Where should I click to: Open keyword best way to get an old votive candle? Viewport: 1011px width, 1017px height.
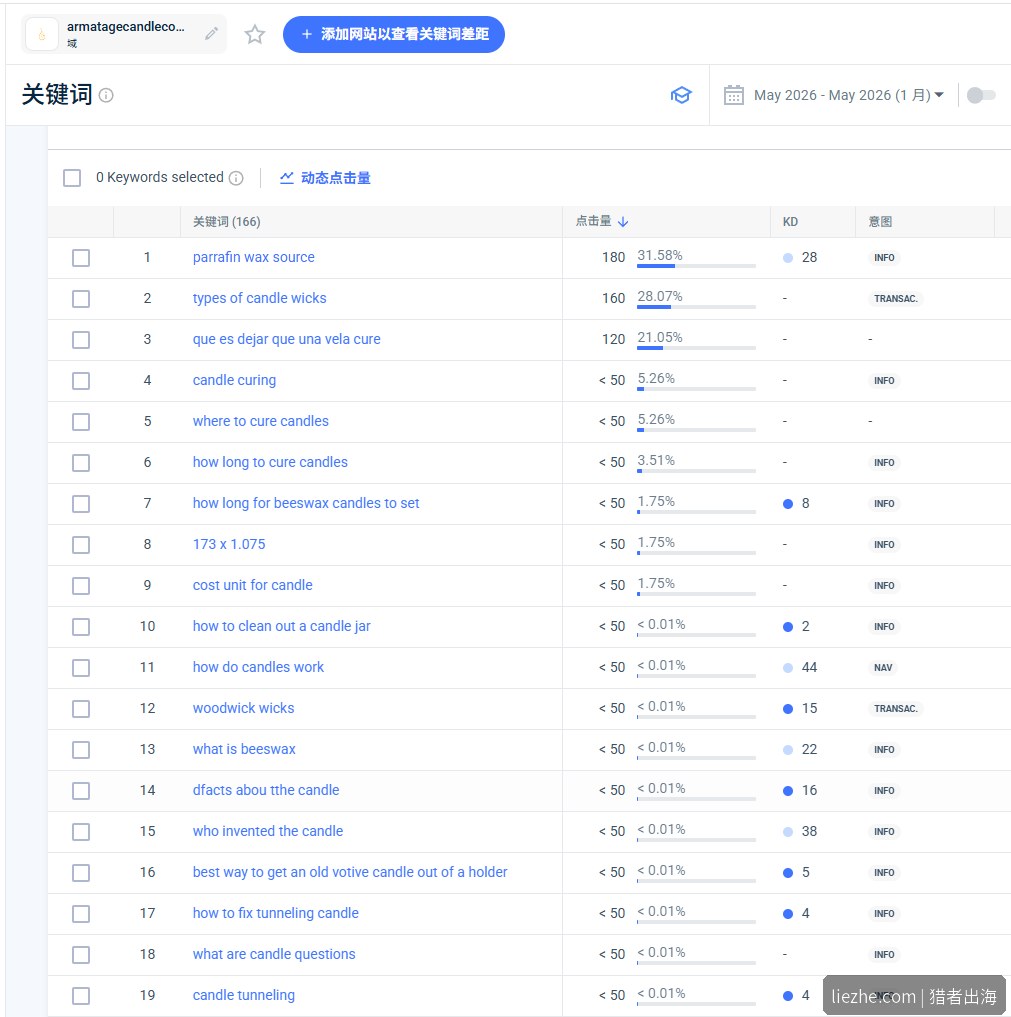click(350, 872)
